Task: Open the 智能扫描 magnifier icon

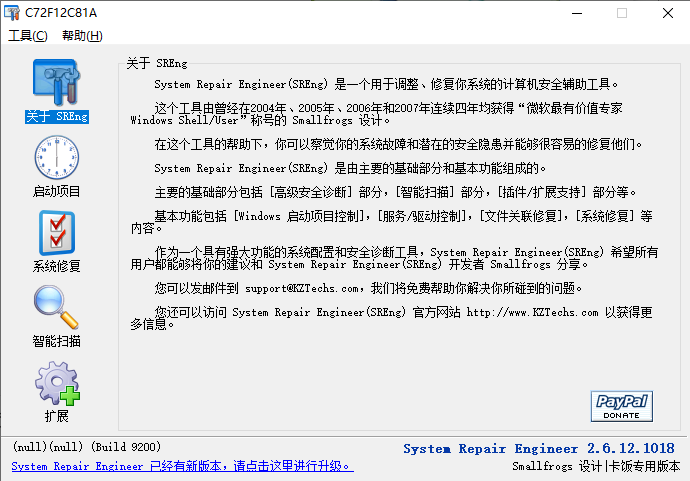Action: point(56,308)
